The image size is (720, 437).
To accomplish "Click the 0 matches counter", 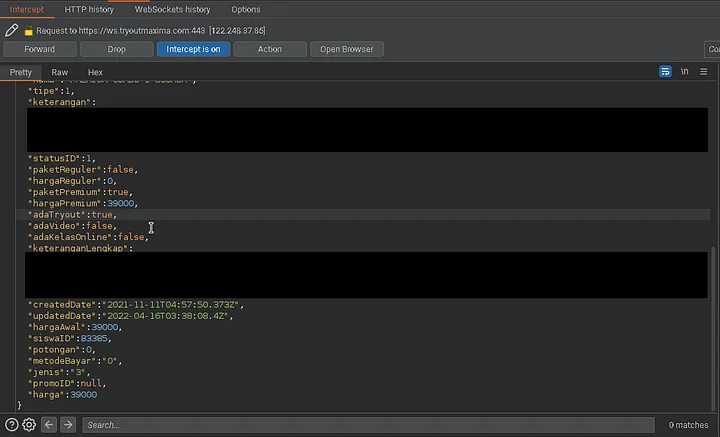I will click(x=688, y=425).
